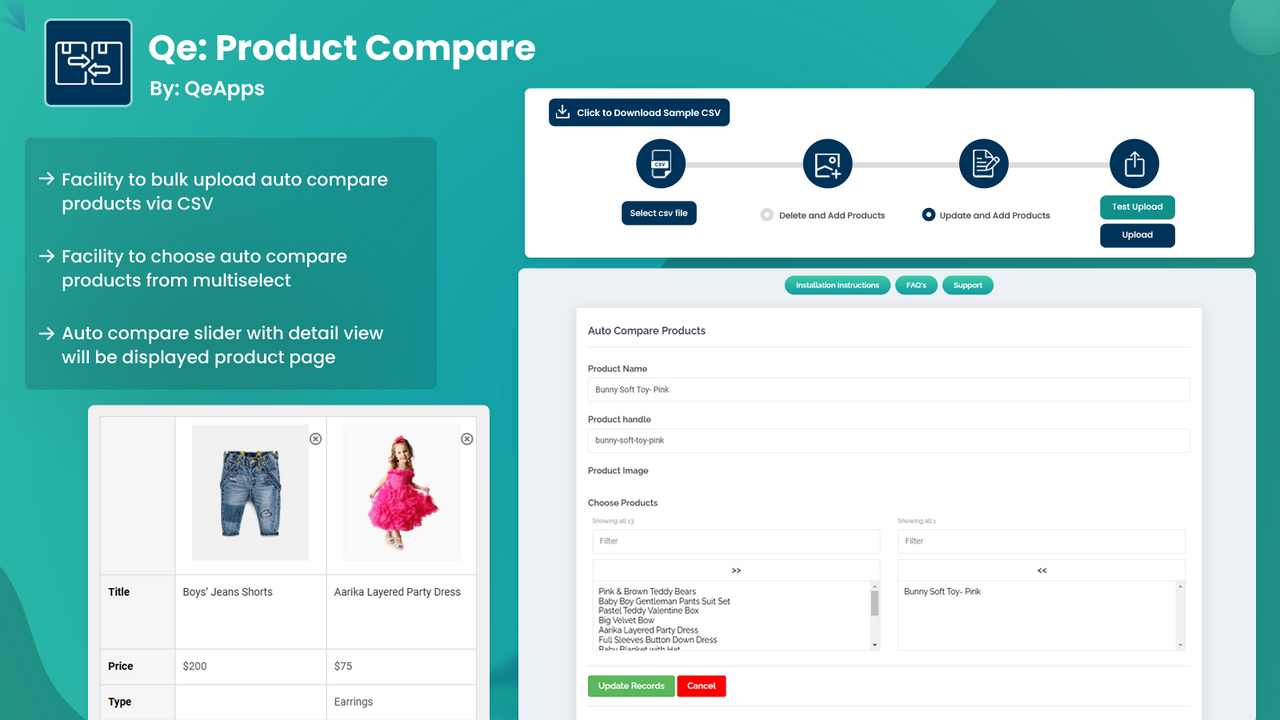The image size is (1280, 720).
Task: Click the upload arrow step icon
Action: click(1134, 163)
